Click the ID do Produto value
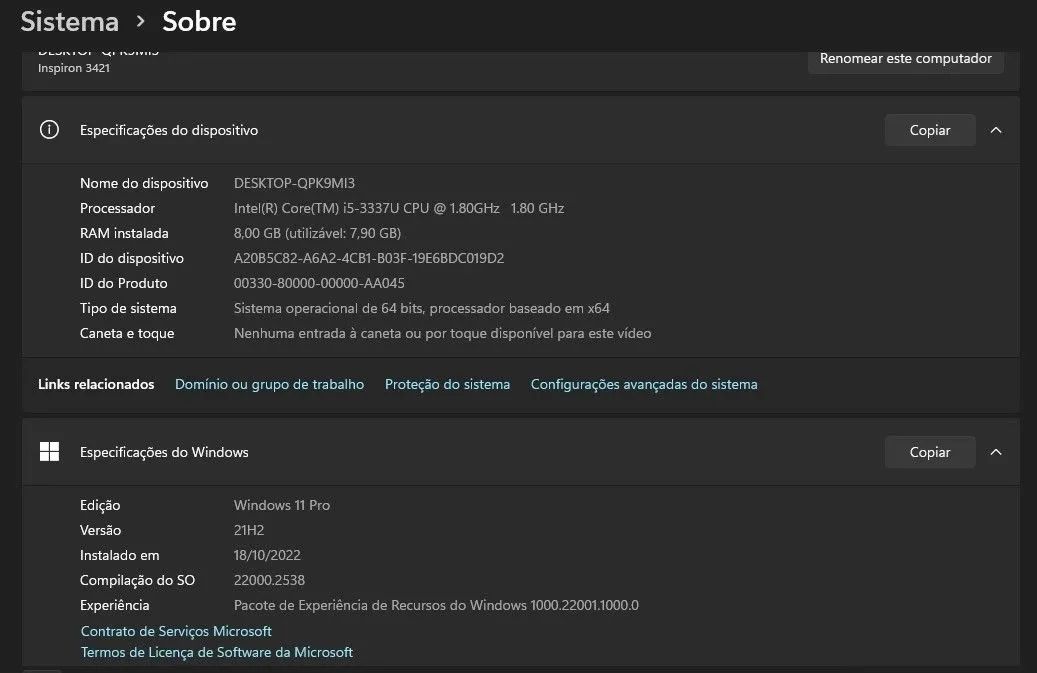 [x=319, y=283]
